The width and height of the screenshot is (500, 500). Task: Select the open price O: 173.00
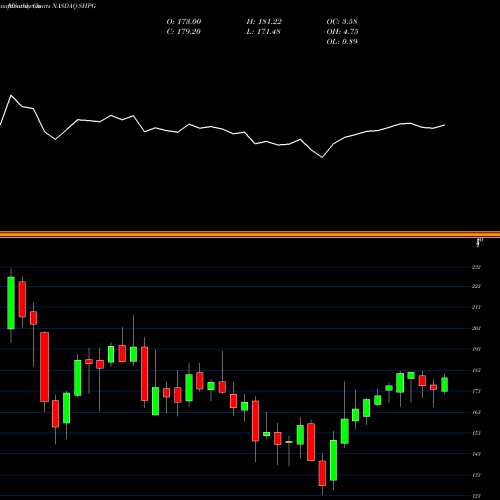point(184,22)
